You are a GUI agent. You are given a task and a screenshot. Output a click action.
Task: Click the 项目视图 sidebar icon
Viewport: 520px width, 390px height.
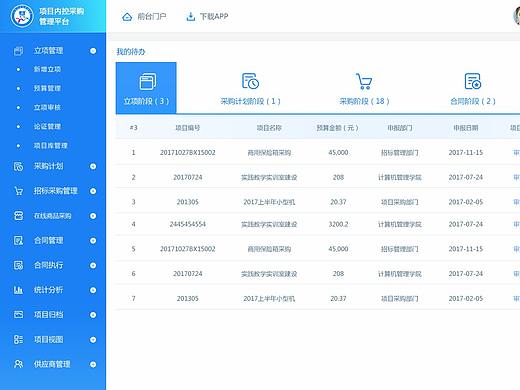[x=19, y=339]
